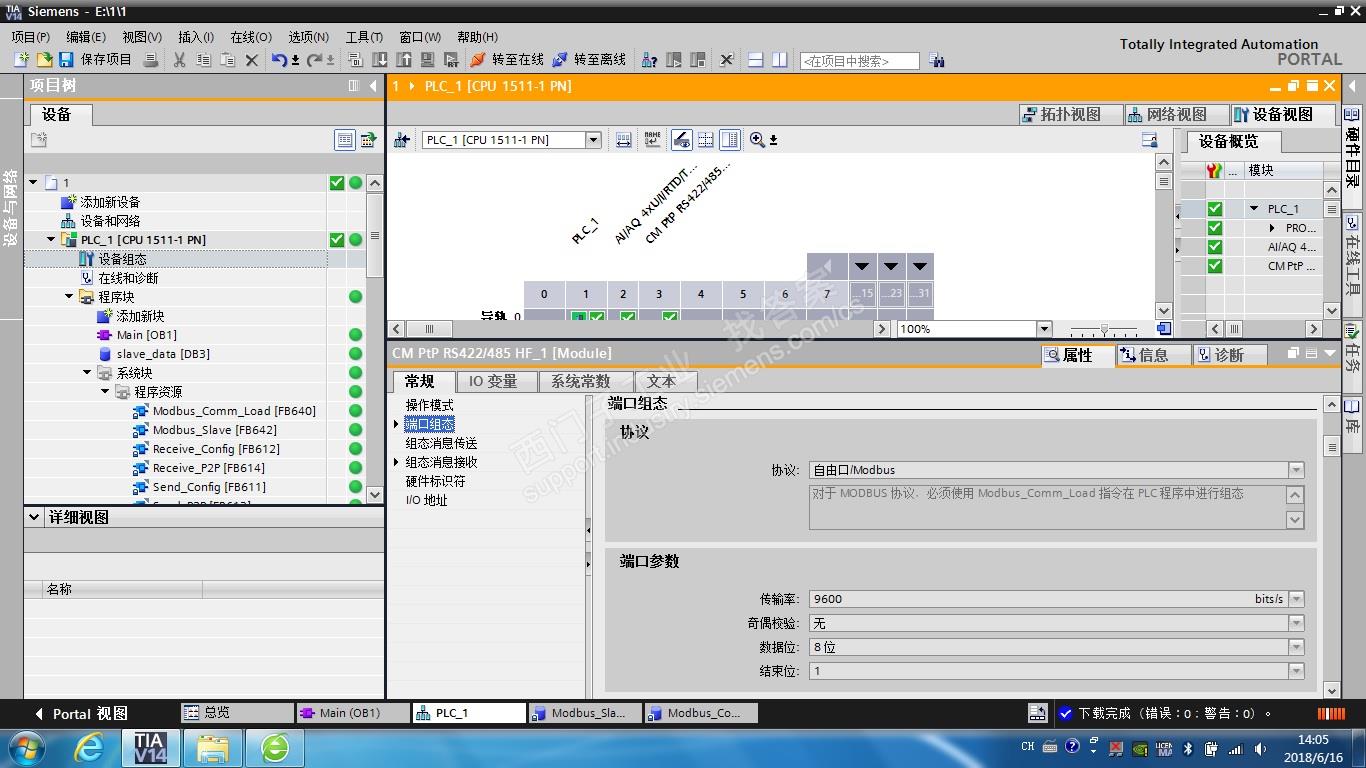The height and width of the screenshot is (768, 1366).
Task: Open the 结束位 stop bits dropdown
Action: tap(1296, 671)
